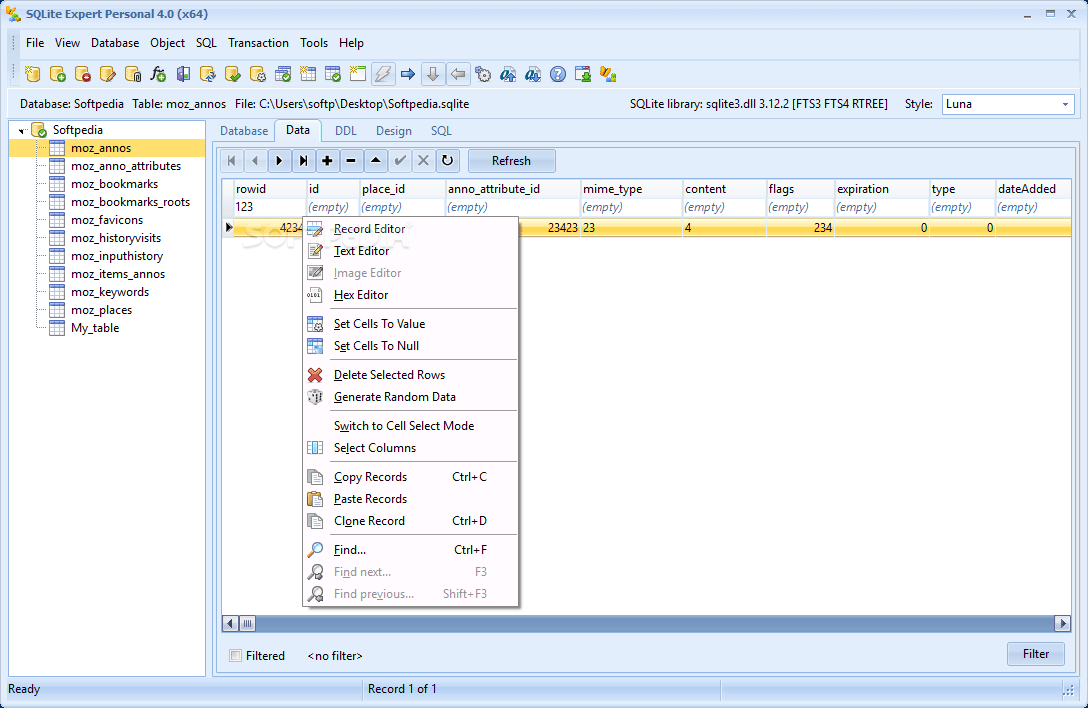Viewport: 1088px width, 708px height.
Task: Choose Find... from context menu
Action: pos(411,550)
